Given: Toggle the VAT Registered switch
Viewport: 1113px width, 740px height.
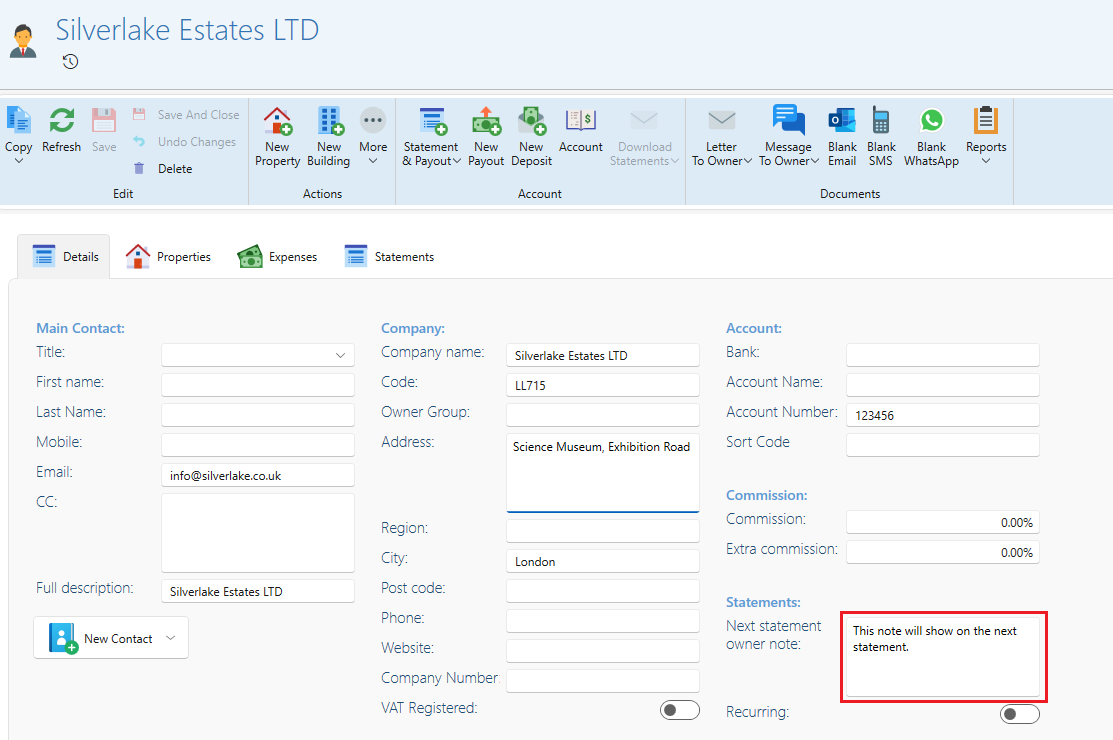Looking at the screenshot, I should click(679, 709).
